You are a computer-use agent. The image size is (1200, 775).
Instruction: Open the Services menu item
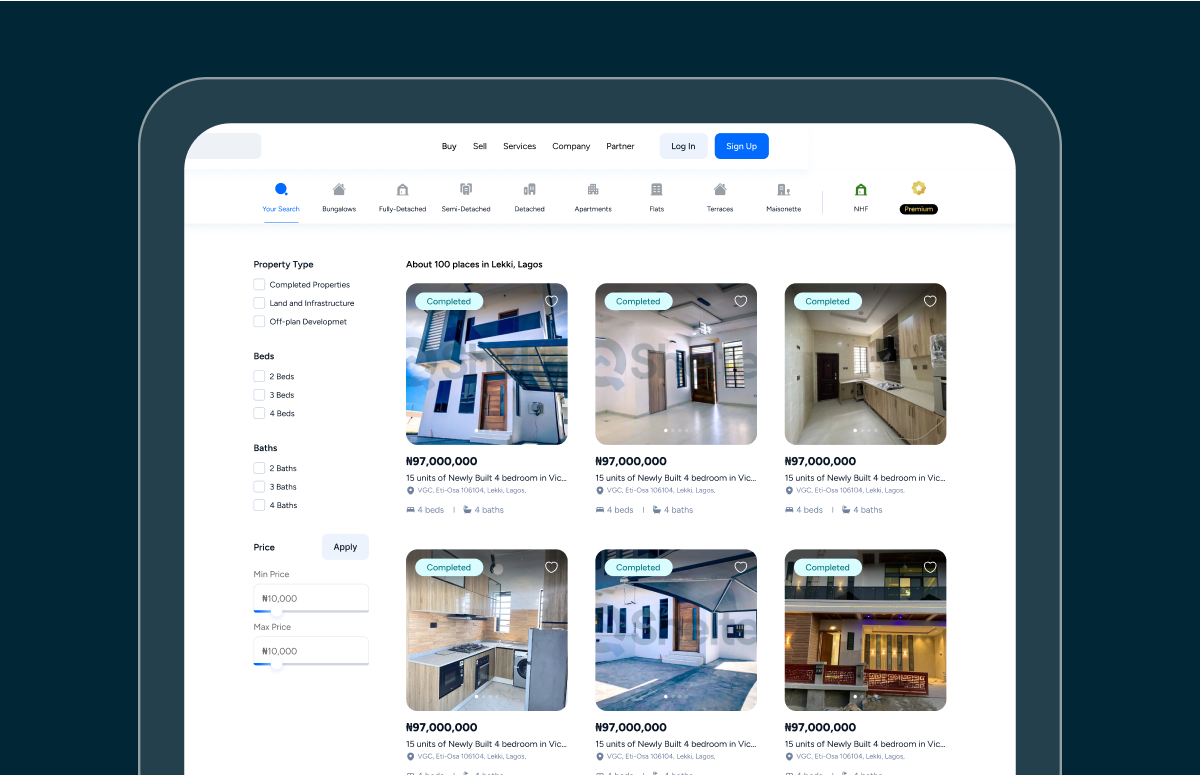coord(519,146)
